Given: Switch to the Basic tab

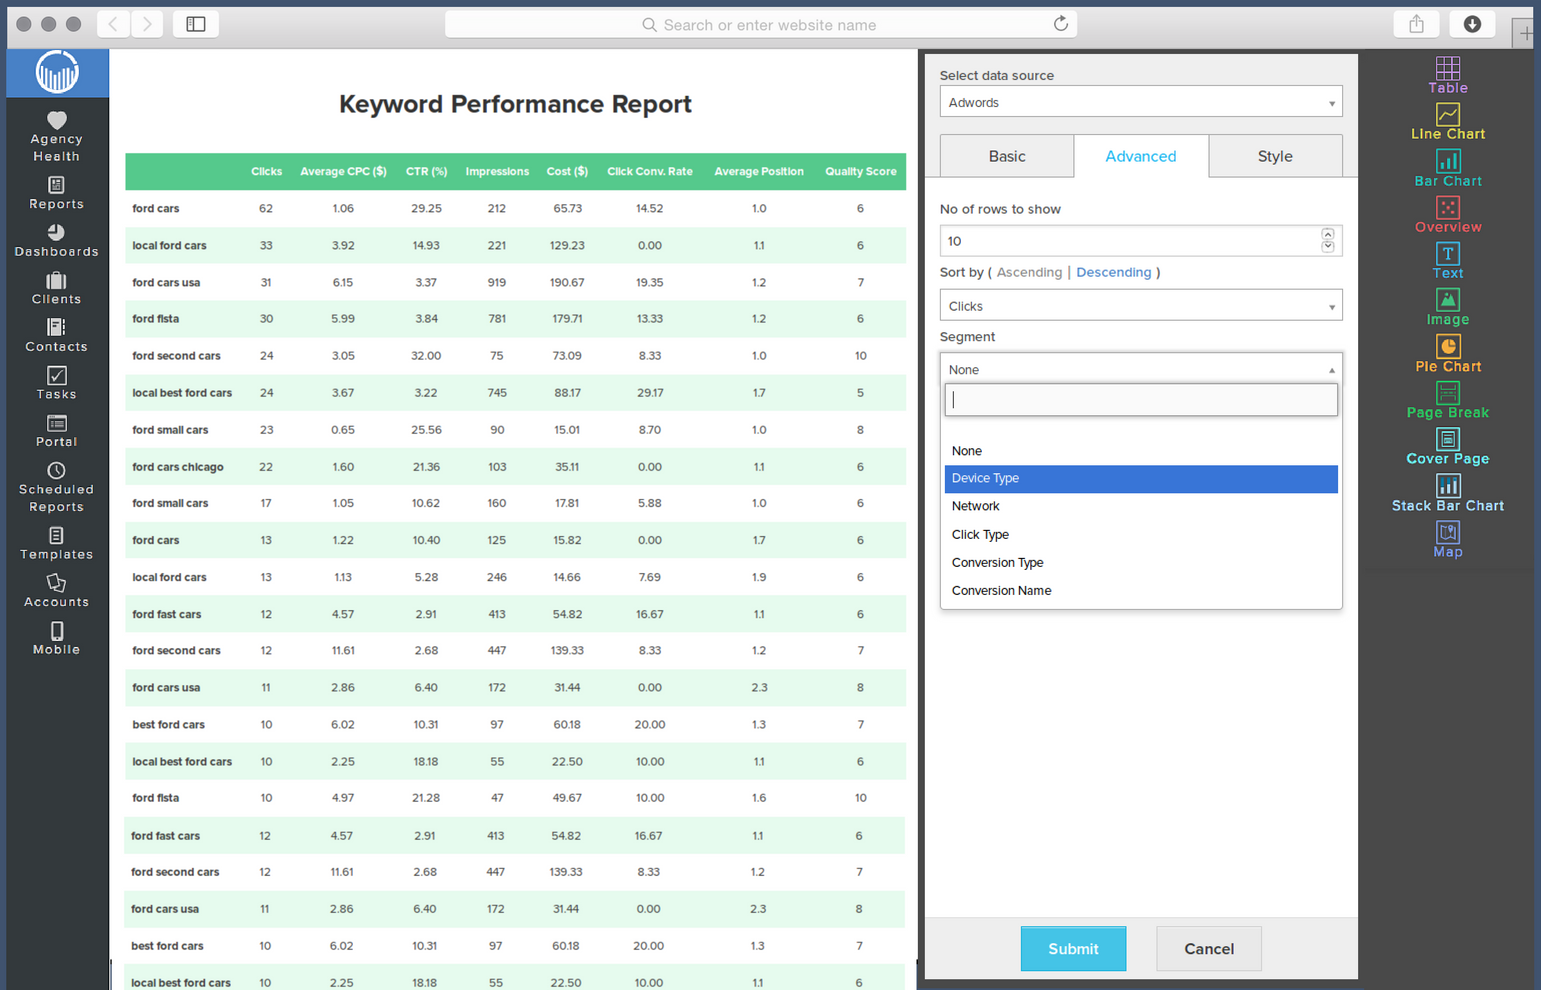Looking at the screenshot, I should click(1006, 156).
